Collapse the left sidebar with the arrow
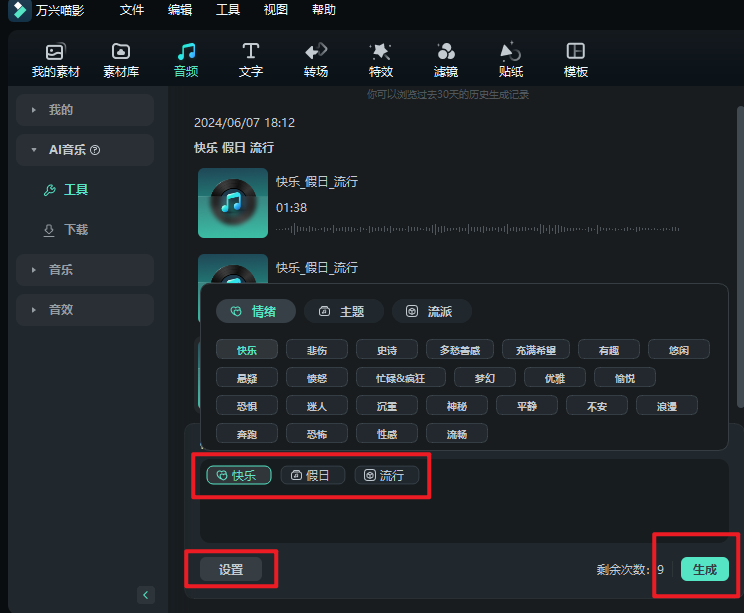Screen dimensions: 744x613 coord(146,594)
